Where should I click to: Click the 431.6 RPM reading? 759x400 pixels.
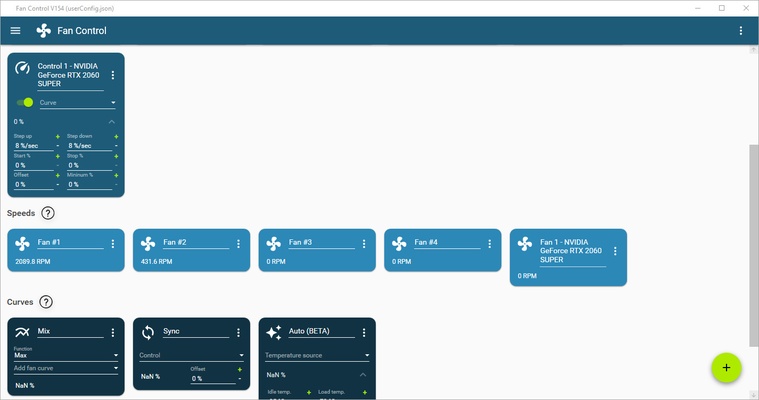coord(156,262)
